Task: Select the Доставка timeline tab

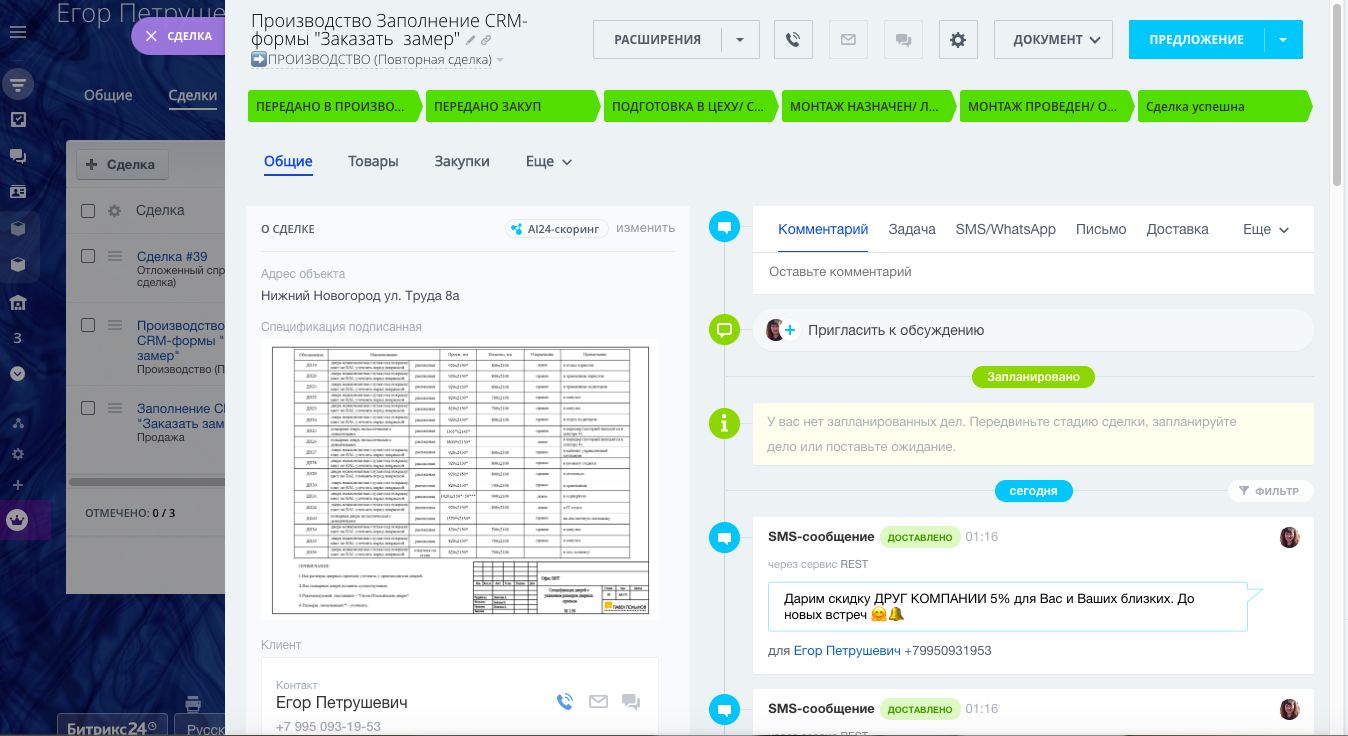Action: (1178, 229)
